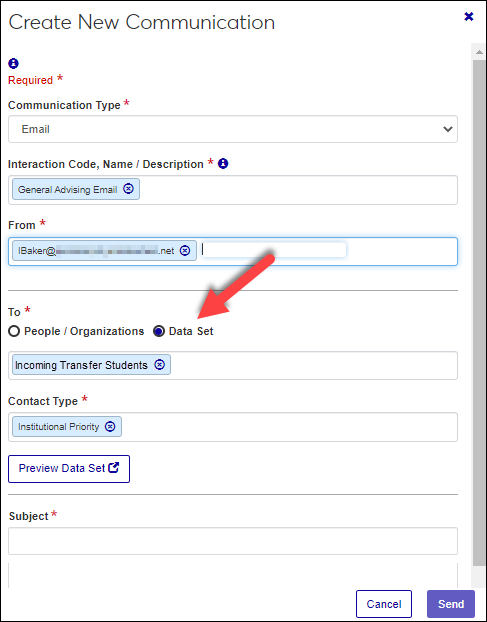Image resolution: width=487 pixels, height=622 pixels.
Task: Select the Data Set radio option
Action: (159, 331)
